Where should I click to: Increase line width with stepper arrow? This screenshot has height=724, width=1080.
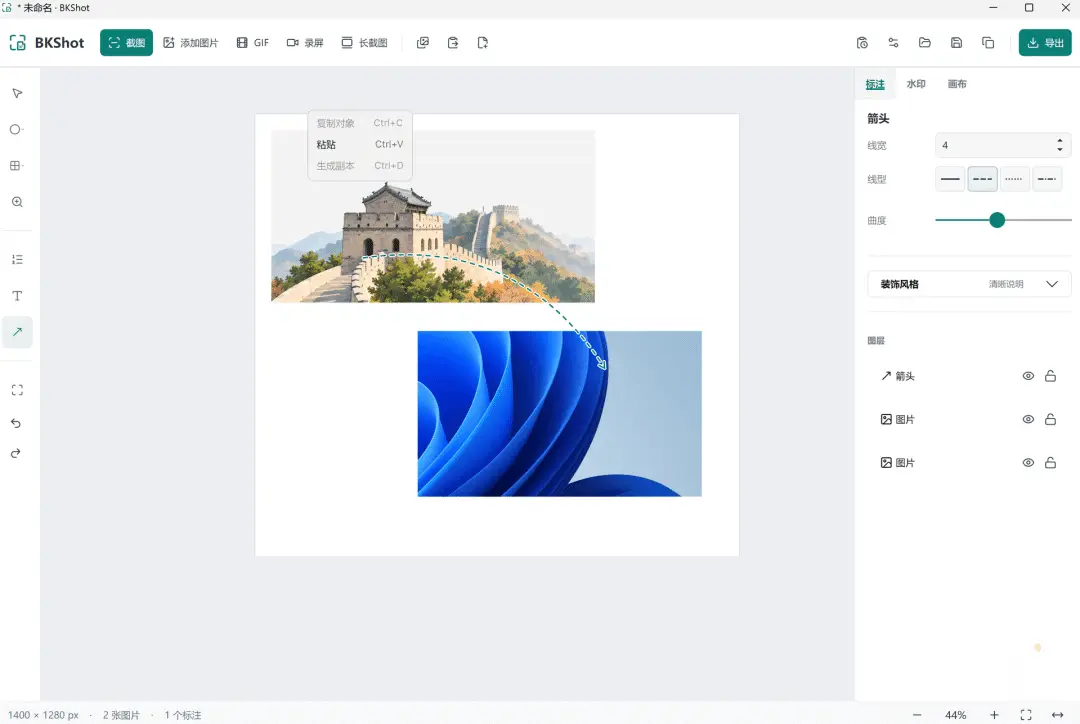click(1059, 141)
